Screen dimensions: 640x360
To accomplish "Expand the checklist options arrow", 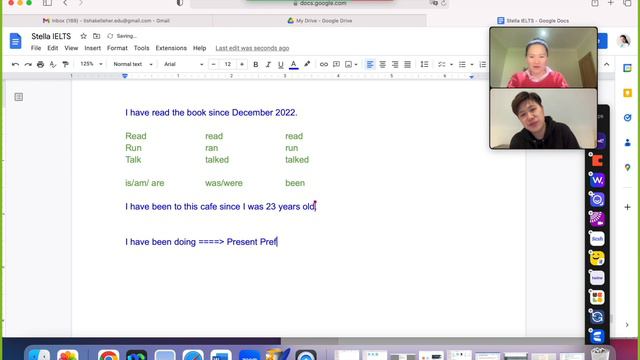I will 451,64.
